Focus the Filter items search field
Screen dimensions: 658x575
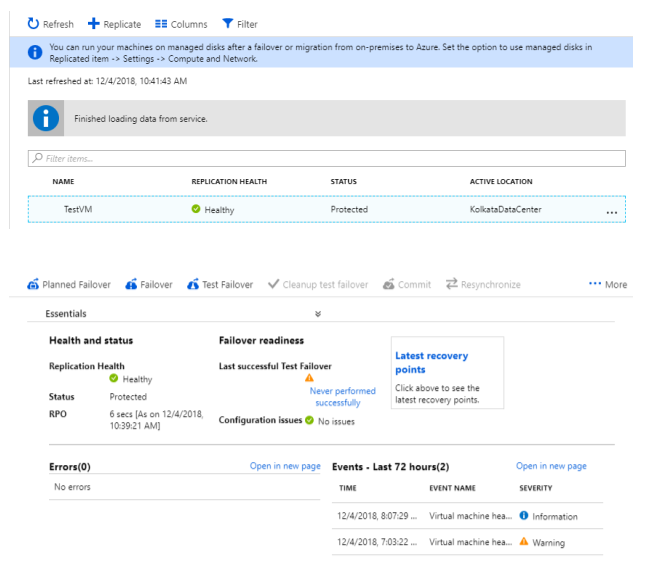point(326,158)
